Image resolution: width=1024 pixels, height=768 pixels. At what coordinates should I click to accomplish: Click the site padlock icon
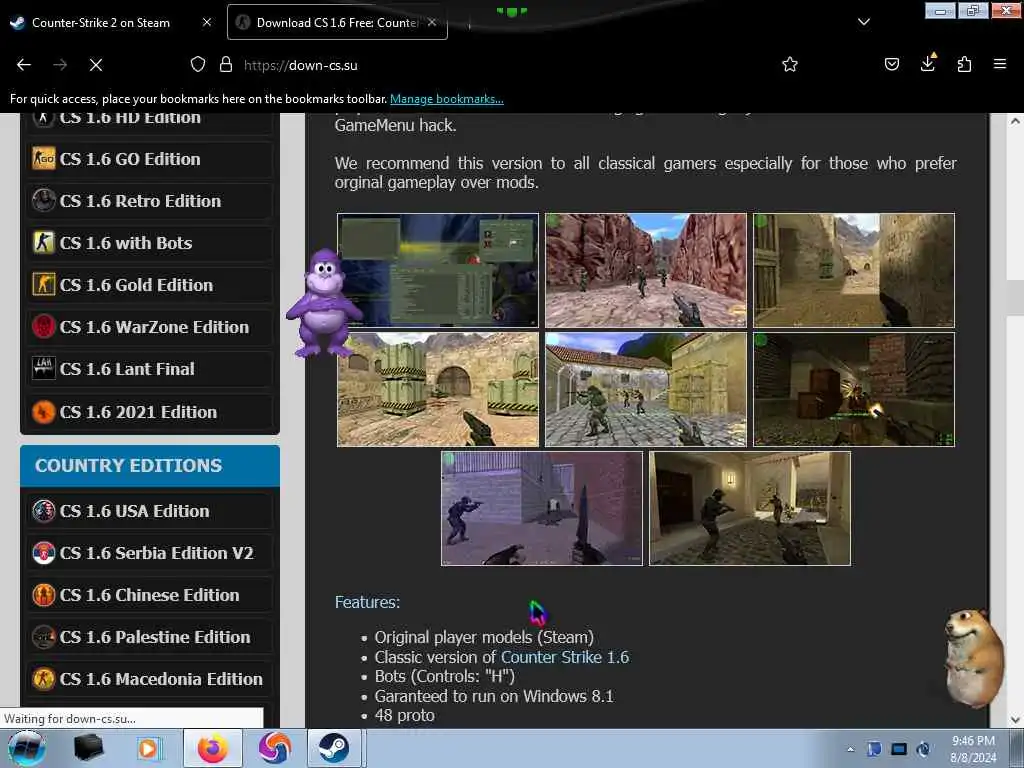(x=226, y=64)
